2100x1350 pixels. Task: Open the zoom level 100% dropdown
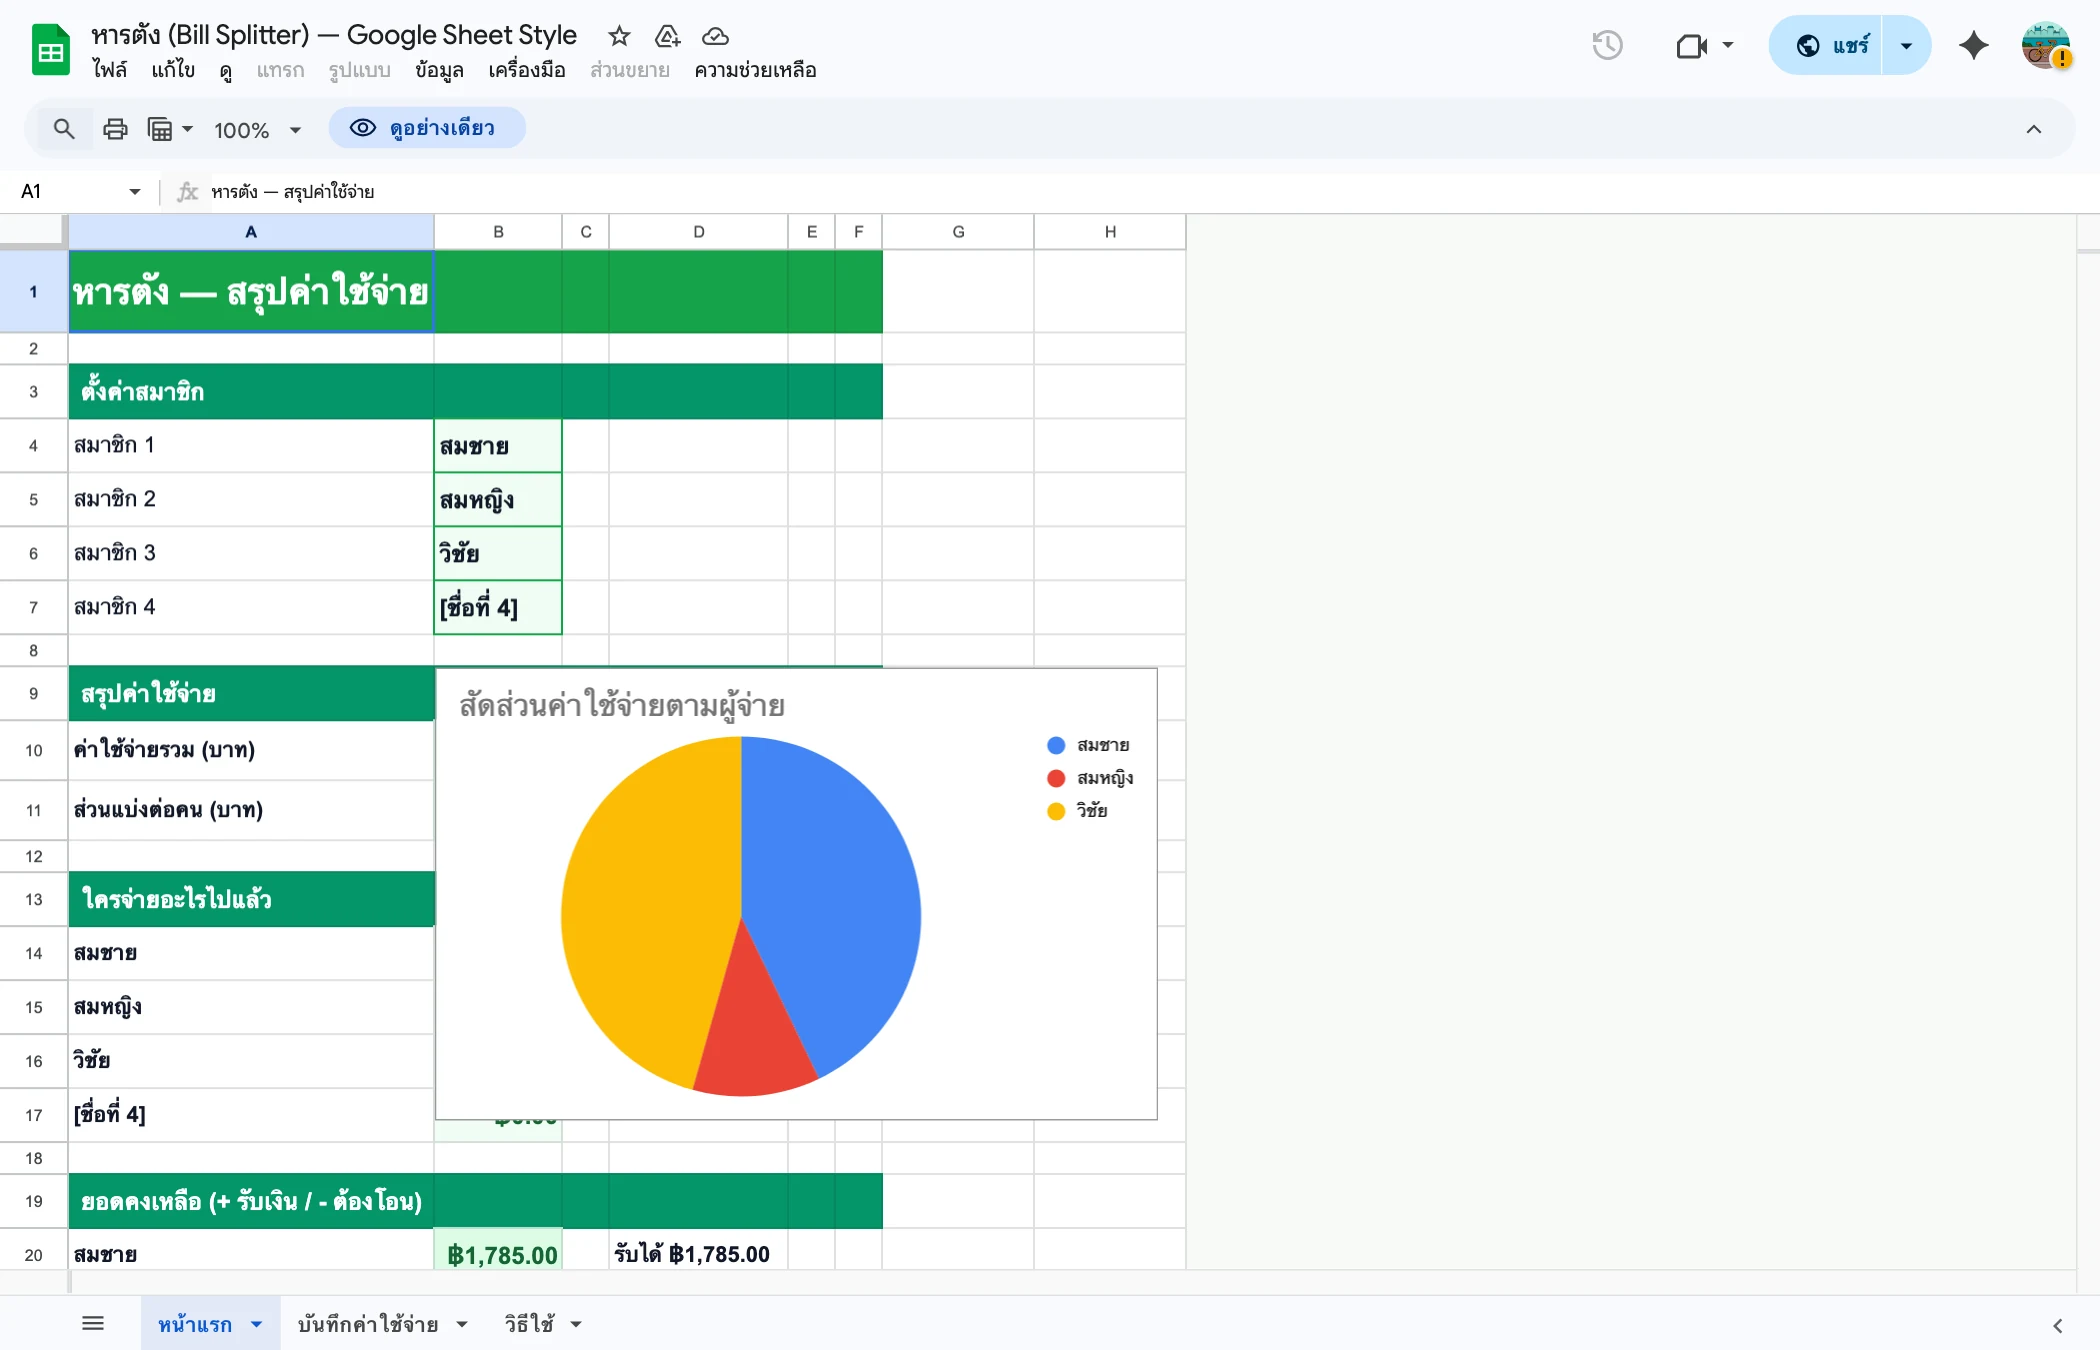(256, 129)
